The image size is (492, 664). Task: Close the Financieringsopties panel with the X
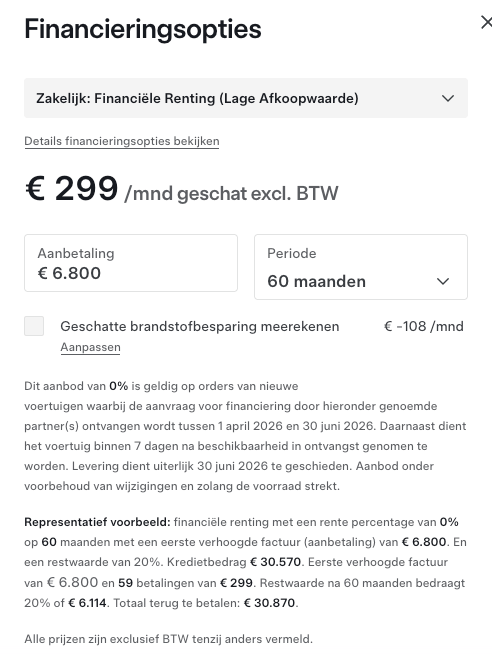pos(486,22)
